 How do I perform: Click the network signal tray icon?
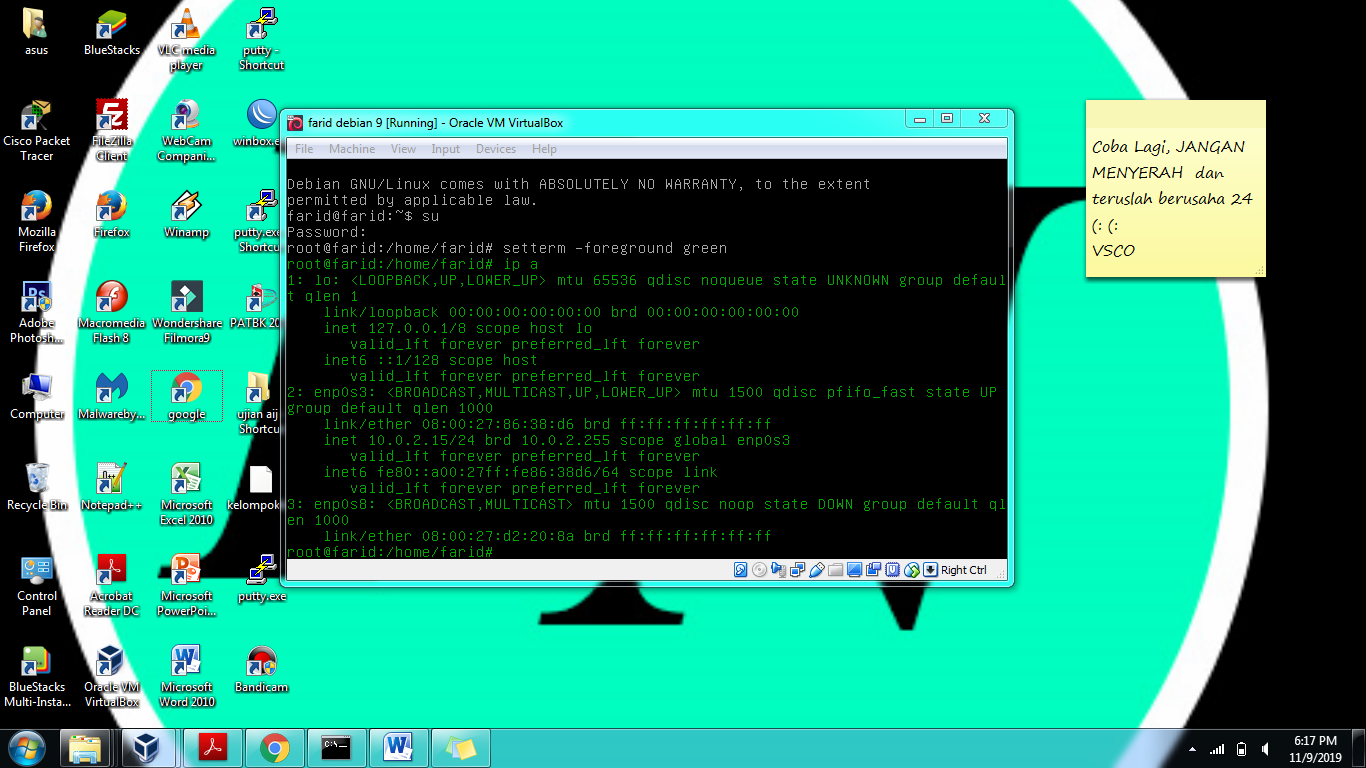[1217, 748]
